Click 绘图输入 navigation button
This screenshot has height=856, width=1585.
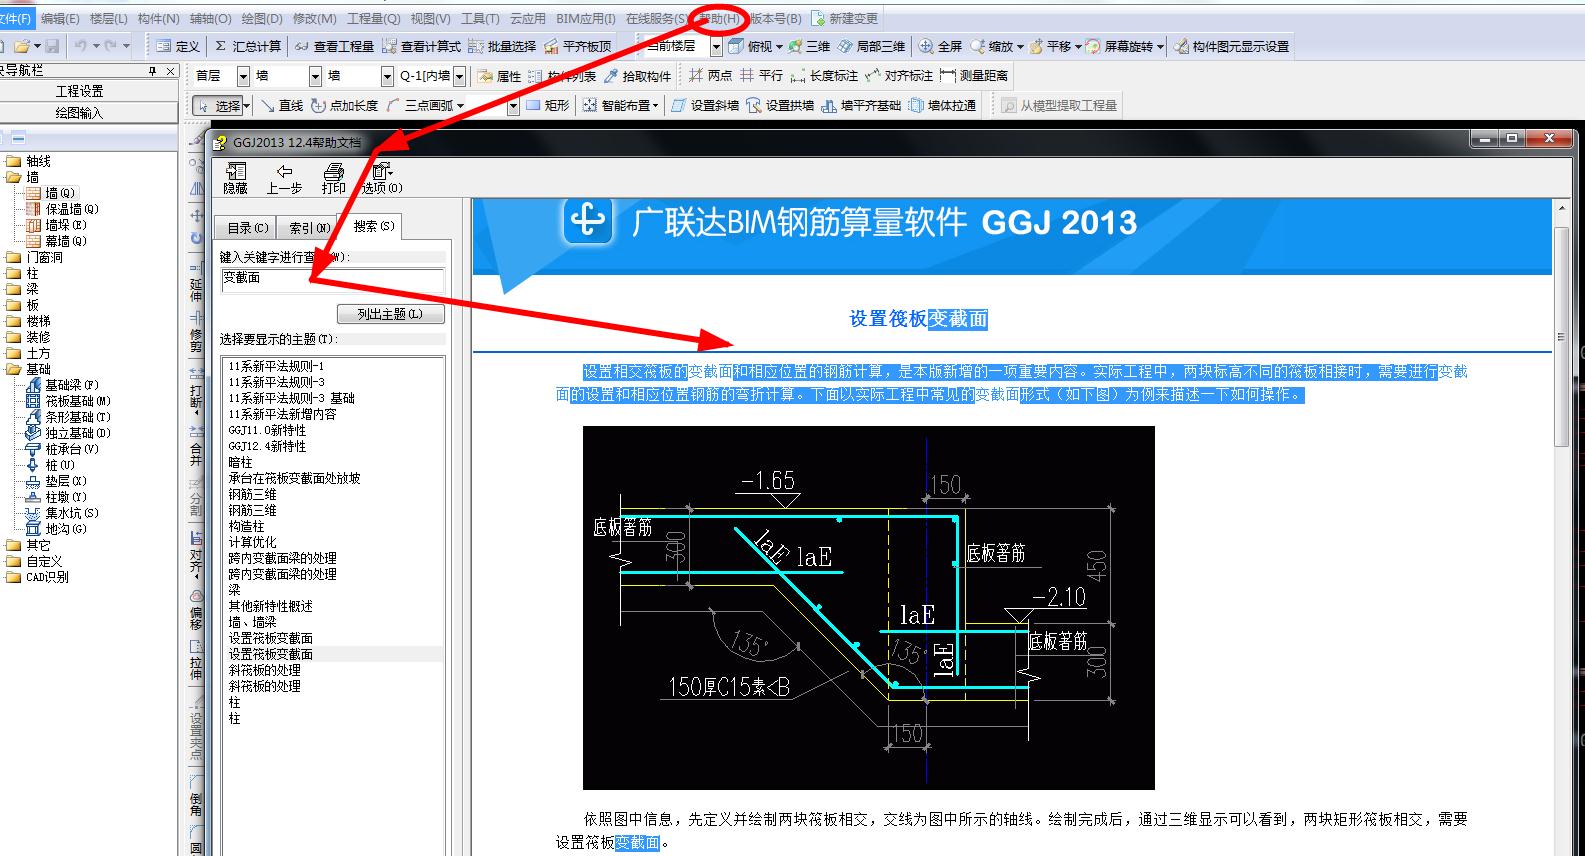pyautogui.click(x=80, y=113)
